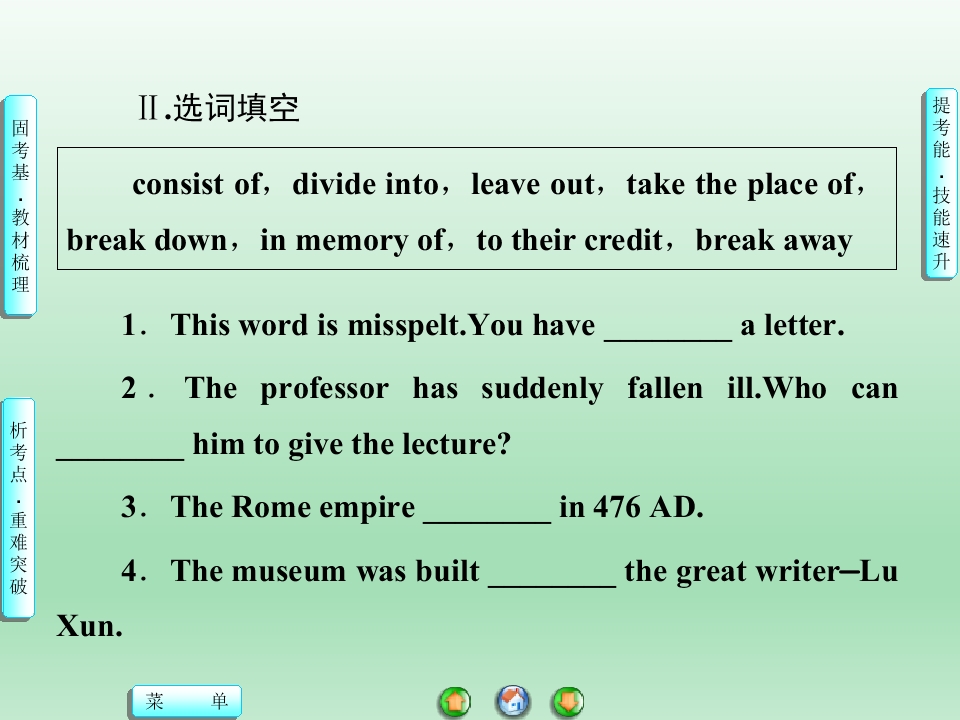
Task: Select the phrase 'divide into' in the word box
Action: tap(366, 184)
